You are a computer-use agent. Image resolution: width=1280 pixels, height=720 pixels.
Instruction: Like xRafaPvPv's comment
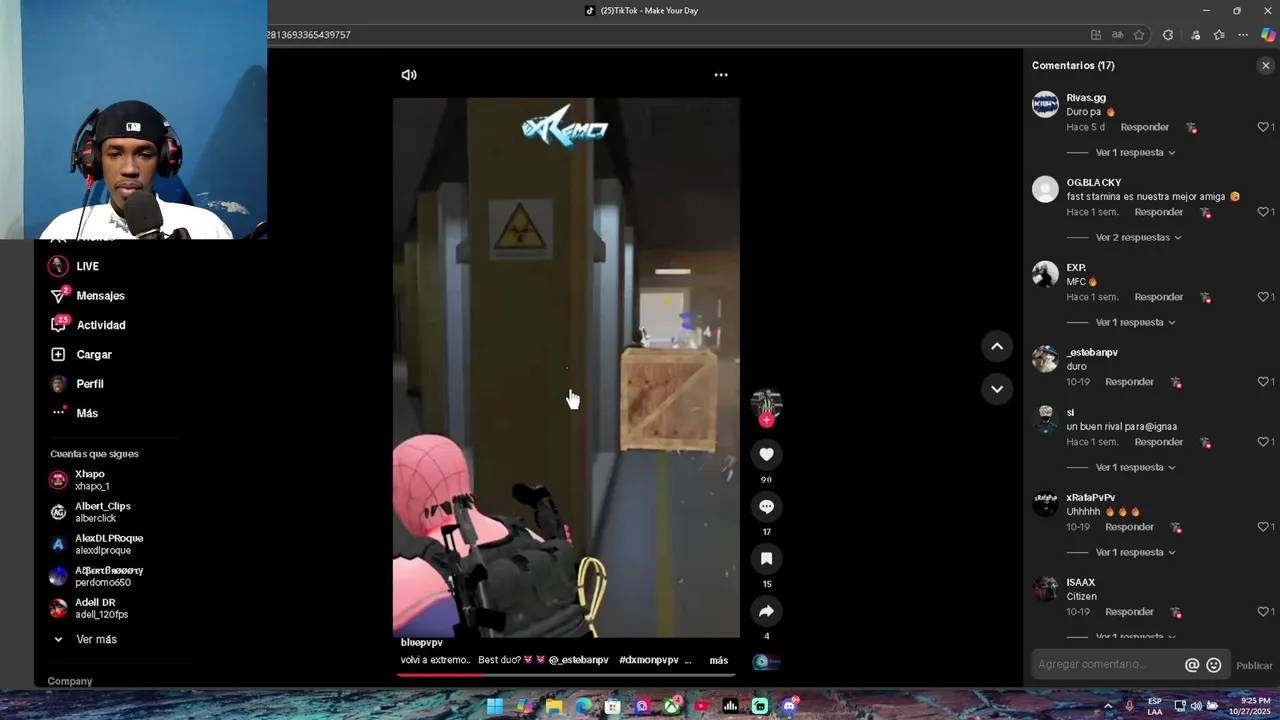click(1263, 527)
